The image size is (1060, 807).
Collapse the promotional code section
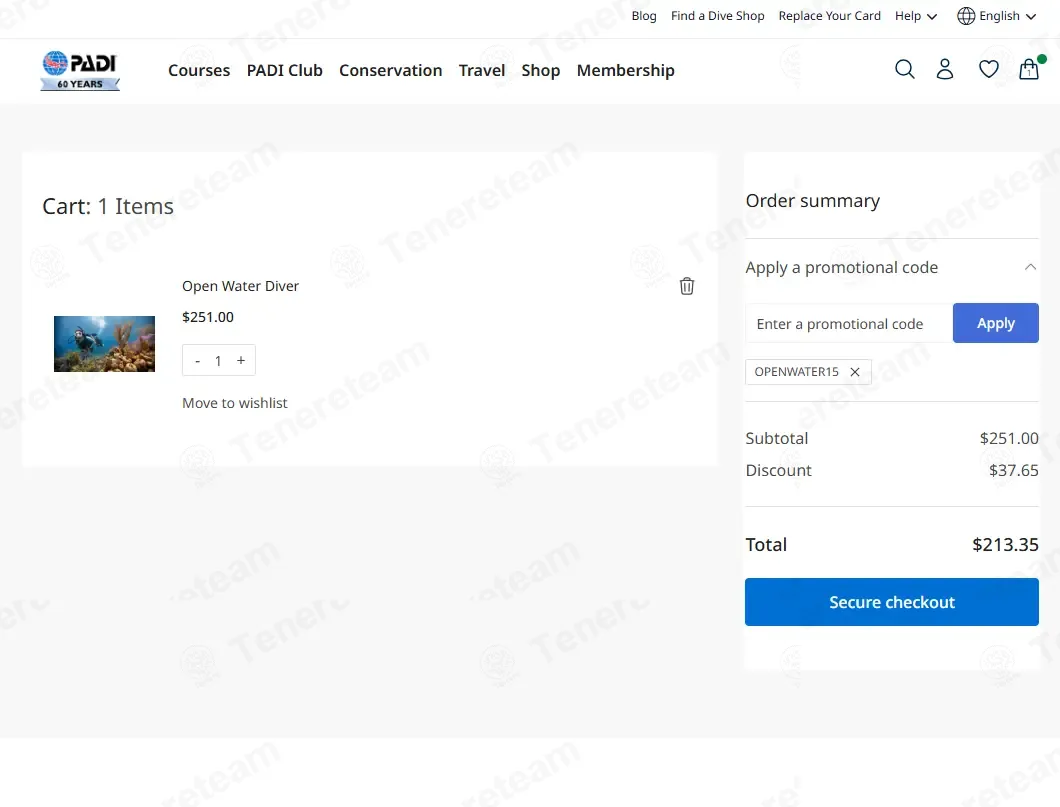click(x=1030, y=267)
